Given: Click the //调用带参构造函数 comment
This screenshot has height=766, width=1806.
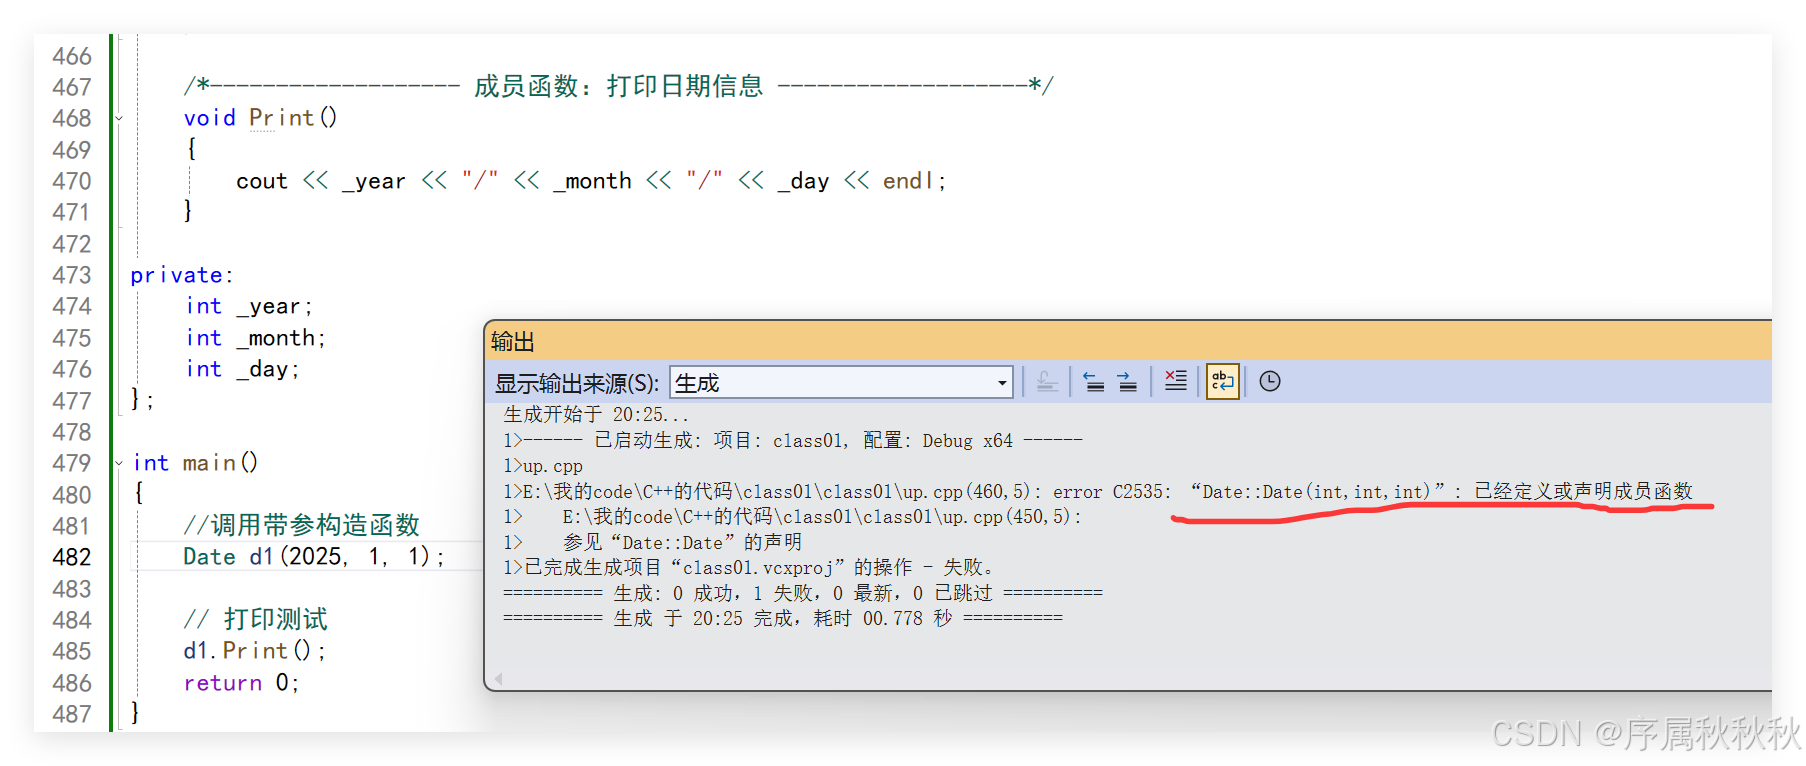Looking at the screenshot, I should (301, 525).
